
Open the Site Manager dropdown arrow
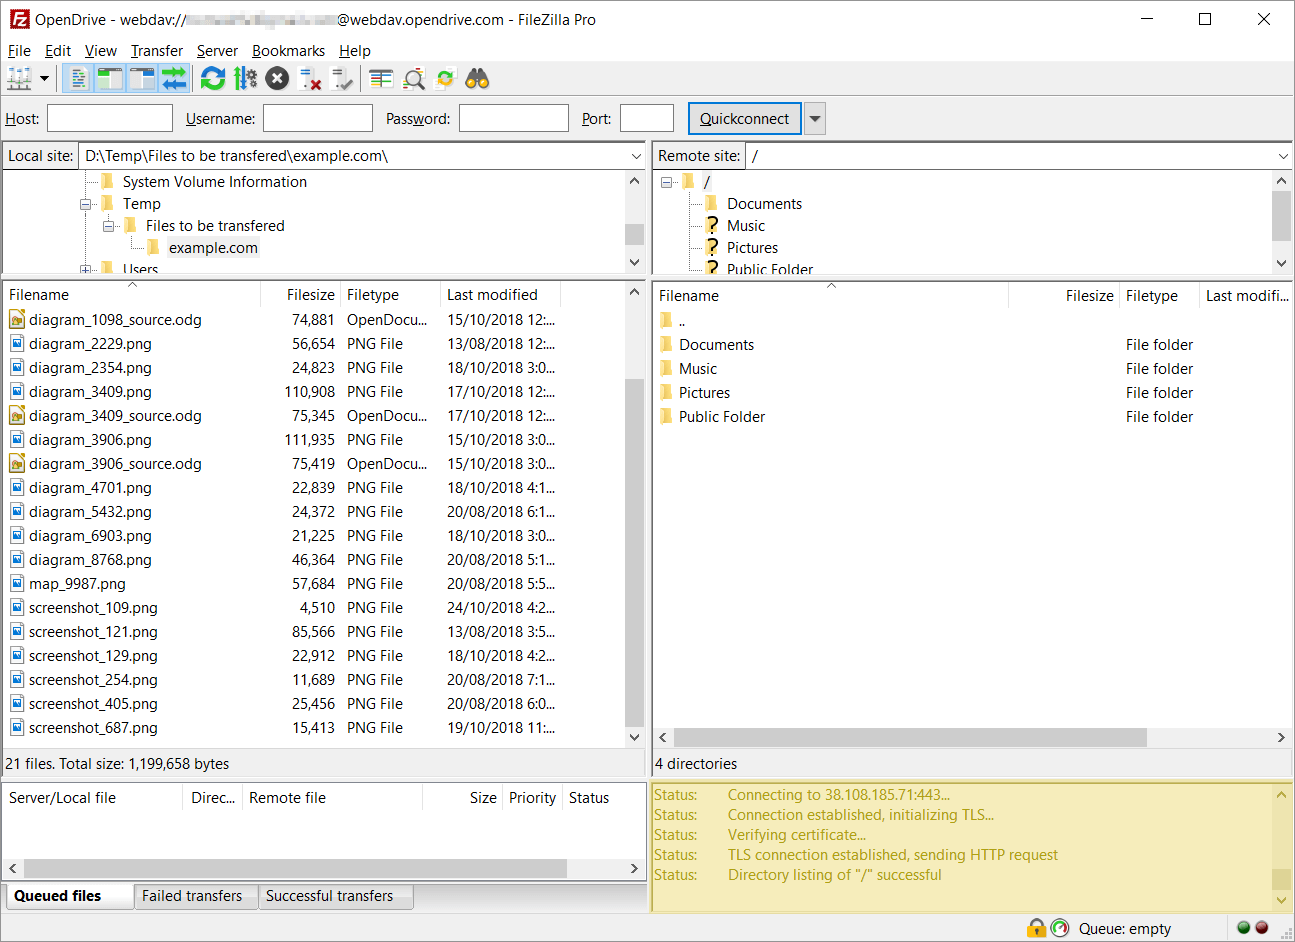(x=44, y=78)
